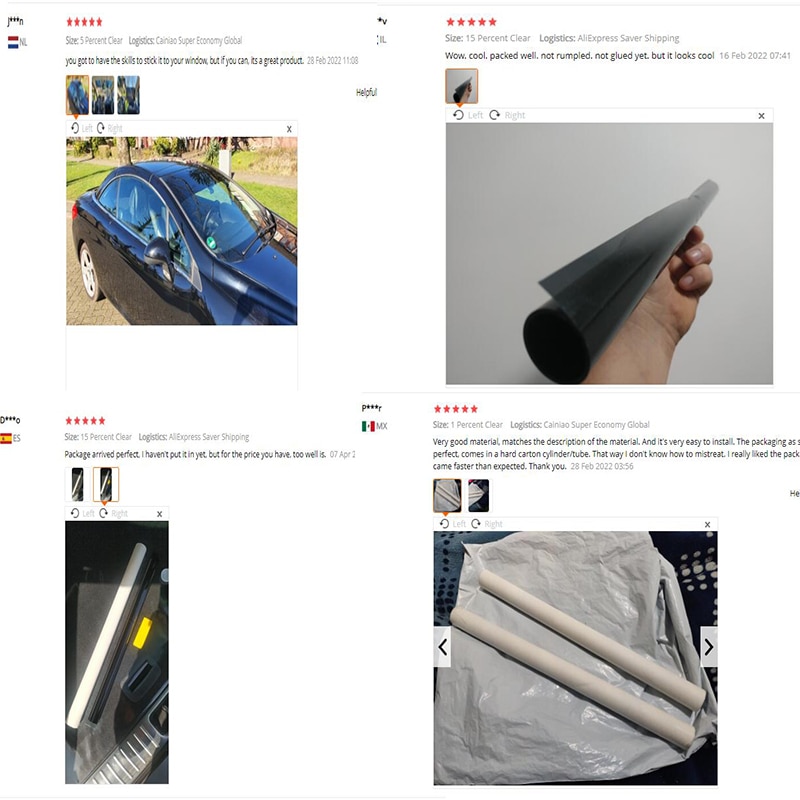Image resolution: width=800 pixels, height=800 pixels.
Task: Rotate the two cardboard tubes photo left
Action: tap(453, 524)
